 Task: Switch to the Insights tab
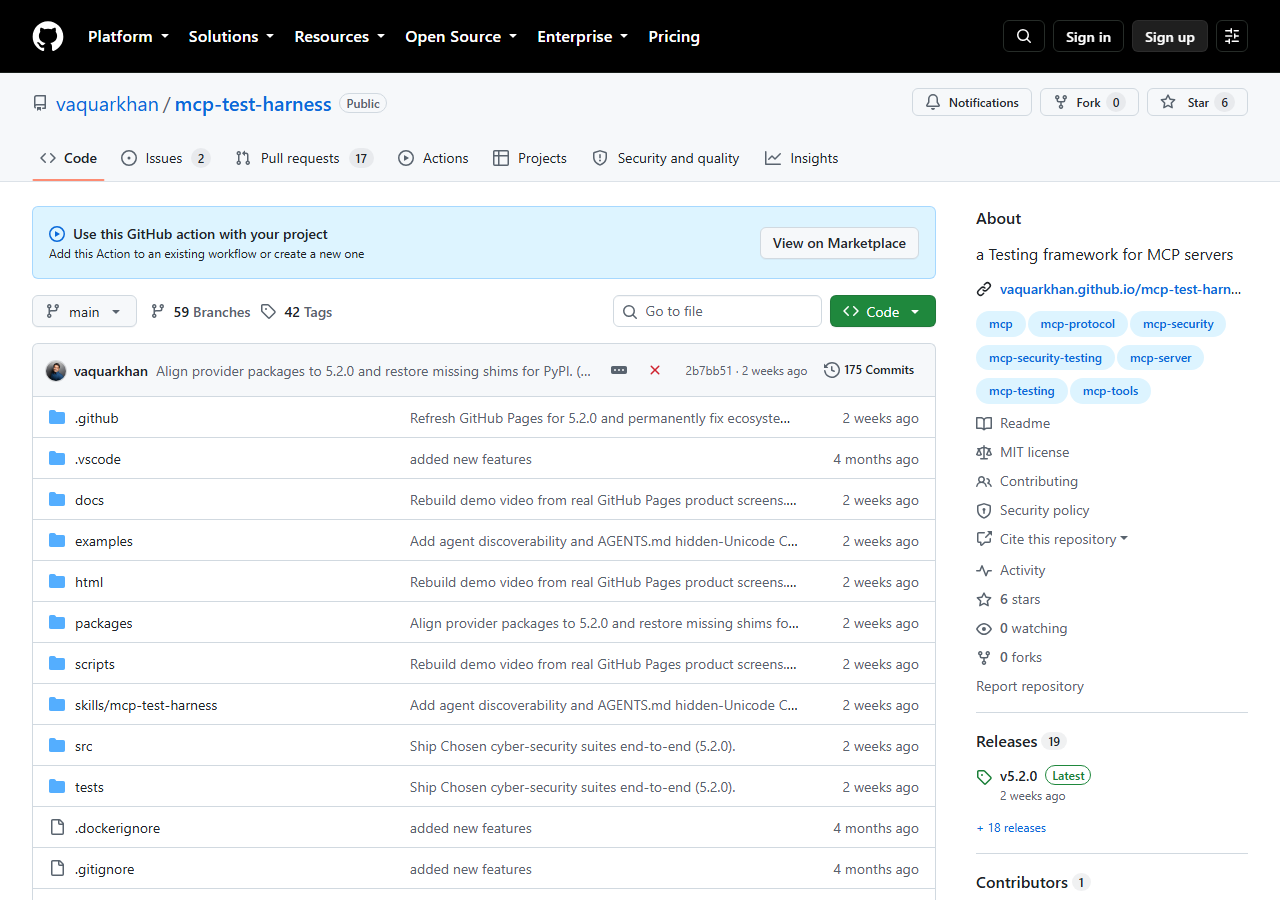coord(802,158)
